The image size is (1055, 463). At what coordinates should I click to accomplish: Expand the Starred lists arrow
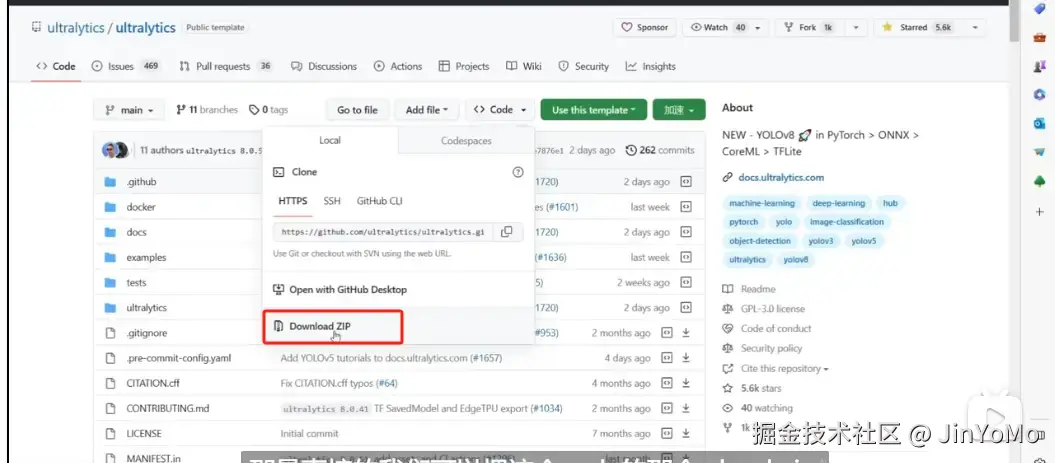975,28
